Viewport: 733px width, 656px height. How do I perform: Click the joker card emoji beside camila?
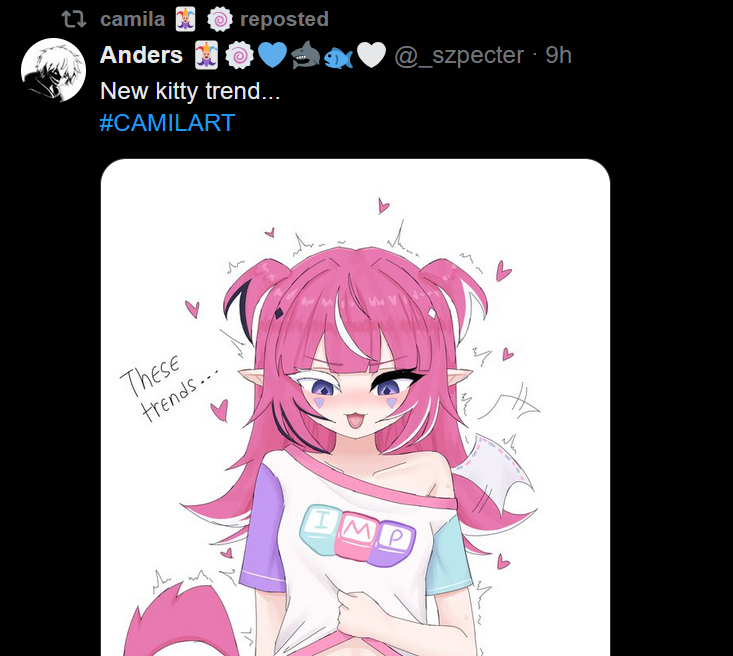pyautogui.click(x=185, y=20)
